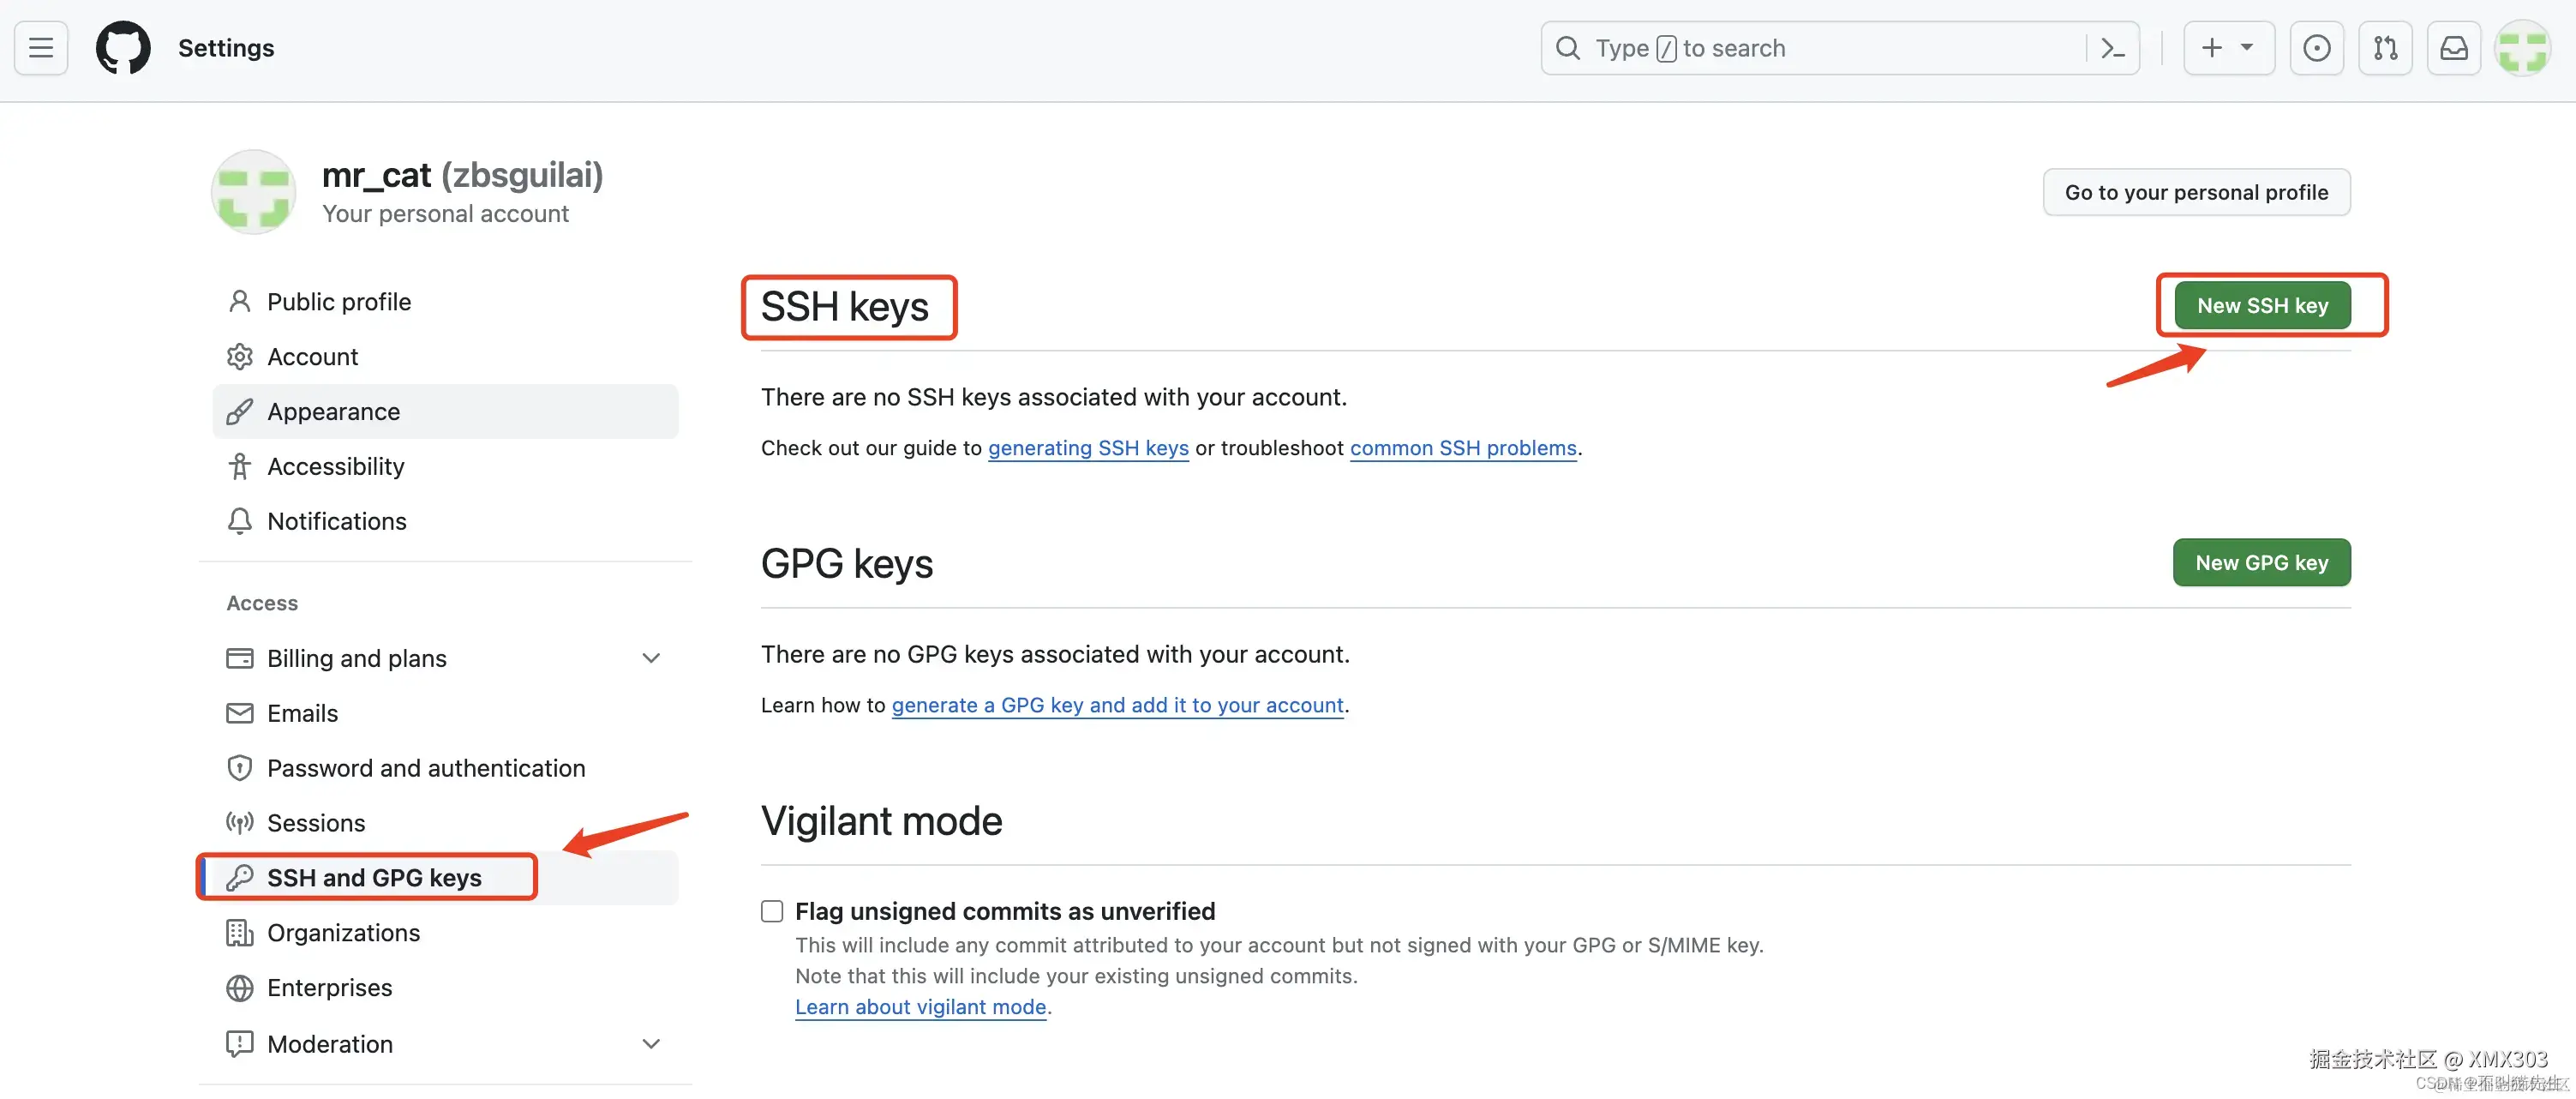Expand the Billing and plans section
2576x1099 pixels.
(651, 658)
